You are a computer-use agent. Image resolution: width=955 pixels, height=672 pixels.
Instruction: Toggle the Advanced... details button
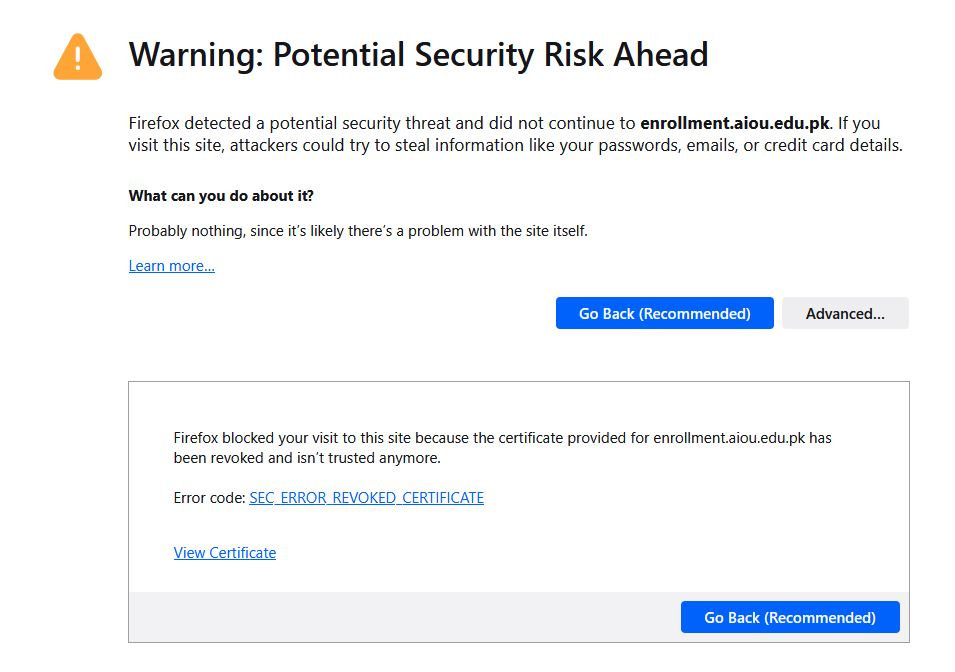click(845, 313)
